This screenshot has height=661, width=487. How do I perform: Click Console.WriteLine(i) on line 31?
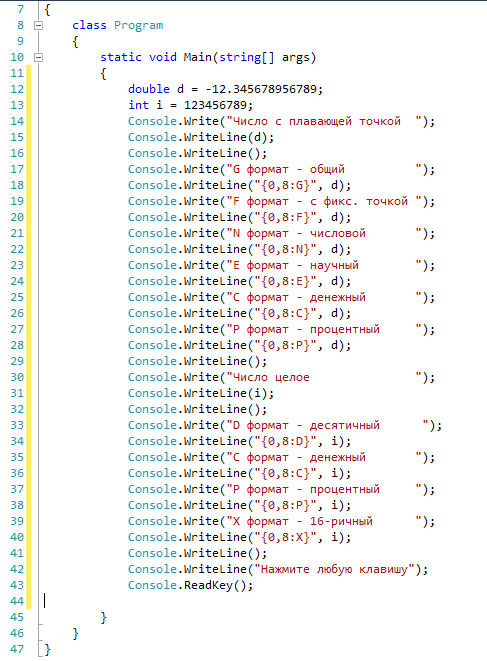click(x=201, y=394)
